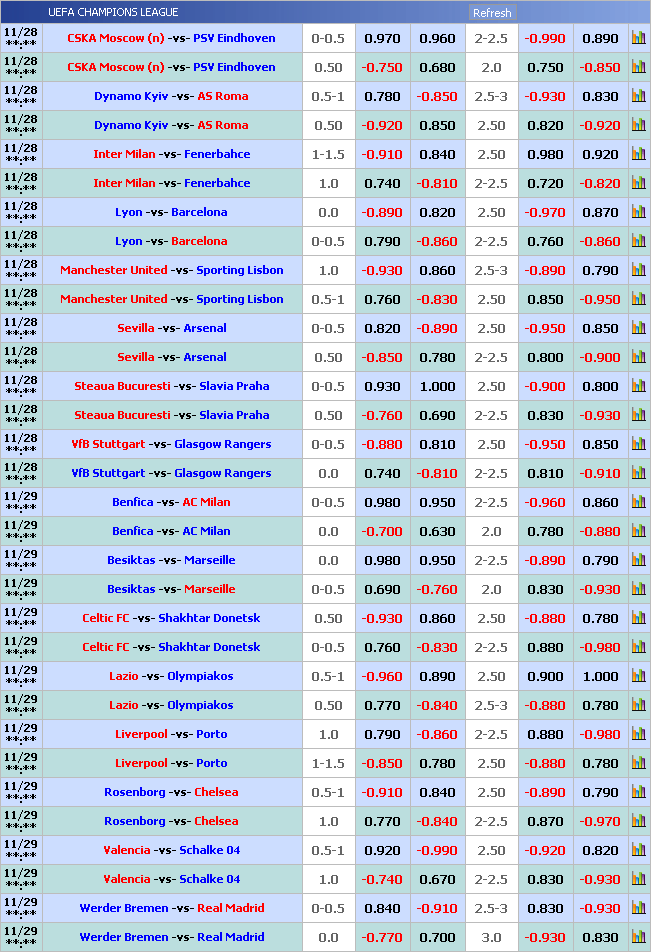Select the -0.880 odds in VfB Stuttgart row

pyautogui.click(x=382, y=445)
